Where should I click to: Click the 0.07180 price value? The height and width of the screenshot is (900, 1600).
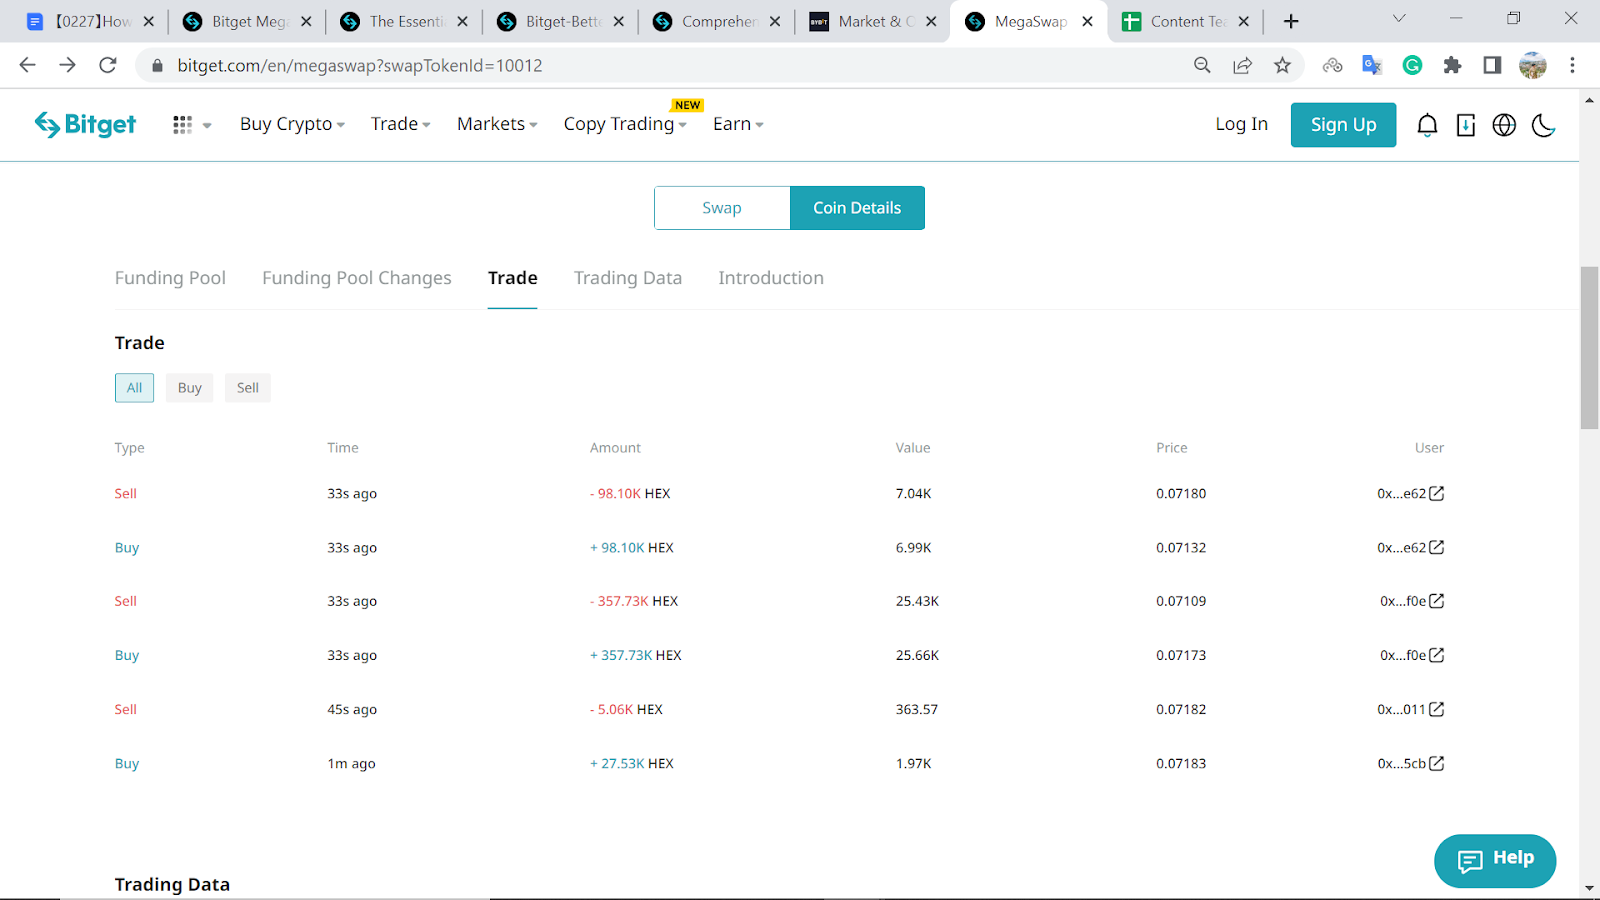tap(1181, 493)
